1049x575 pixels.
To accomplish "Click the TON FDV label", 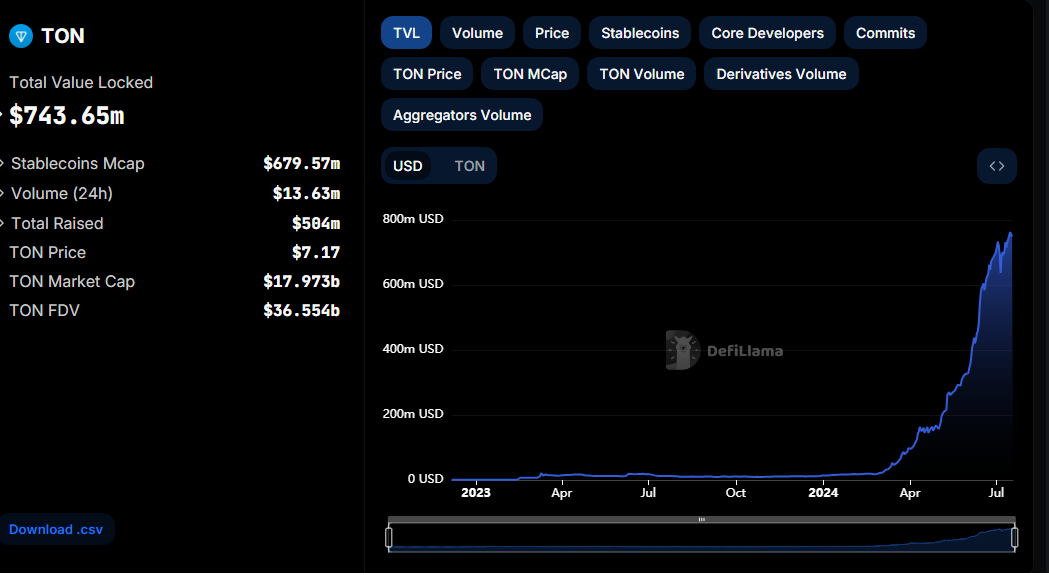I will [x=44, y=311].
